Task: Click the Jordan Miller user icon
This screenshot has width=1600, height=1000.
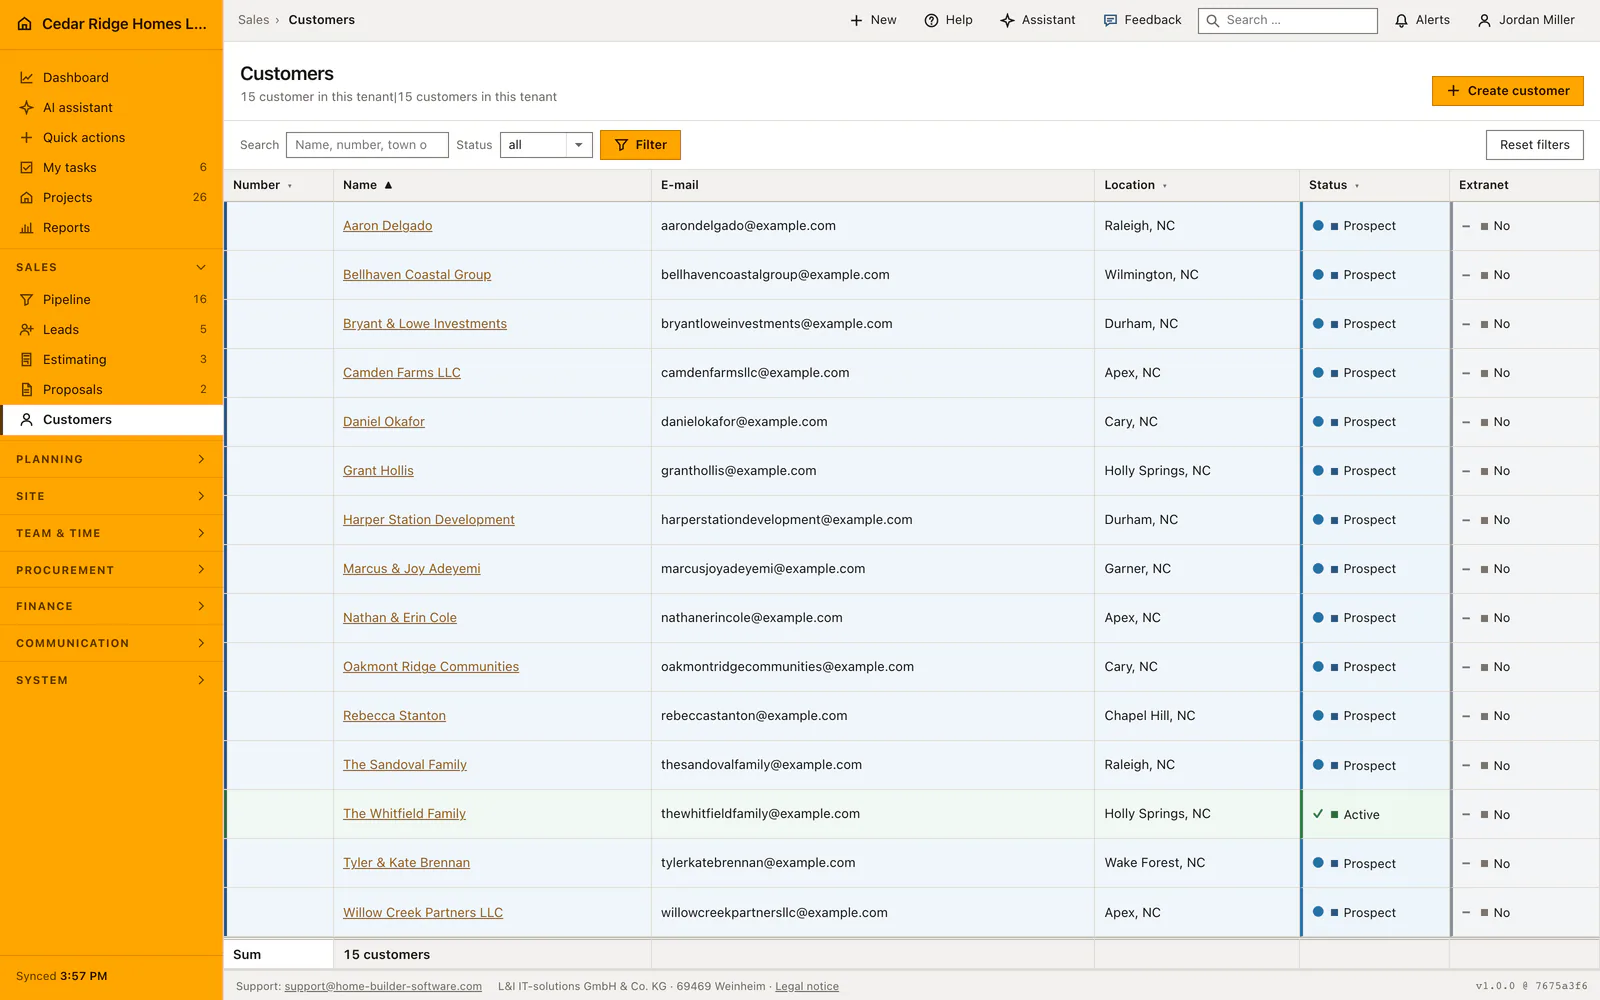Action: click(x=1484, y=20)
